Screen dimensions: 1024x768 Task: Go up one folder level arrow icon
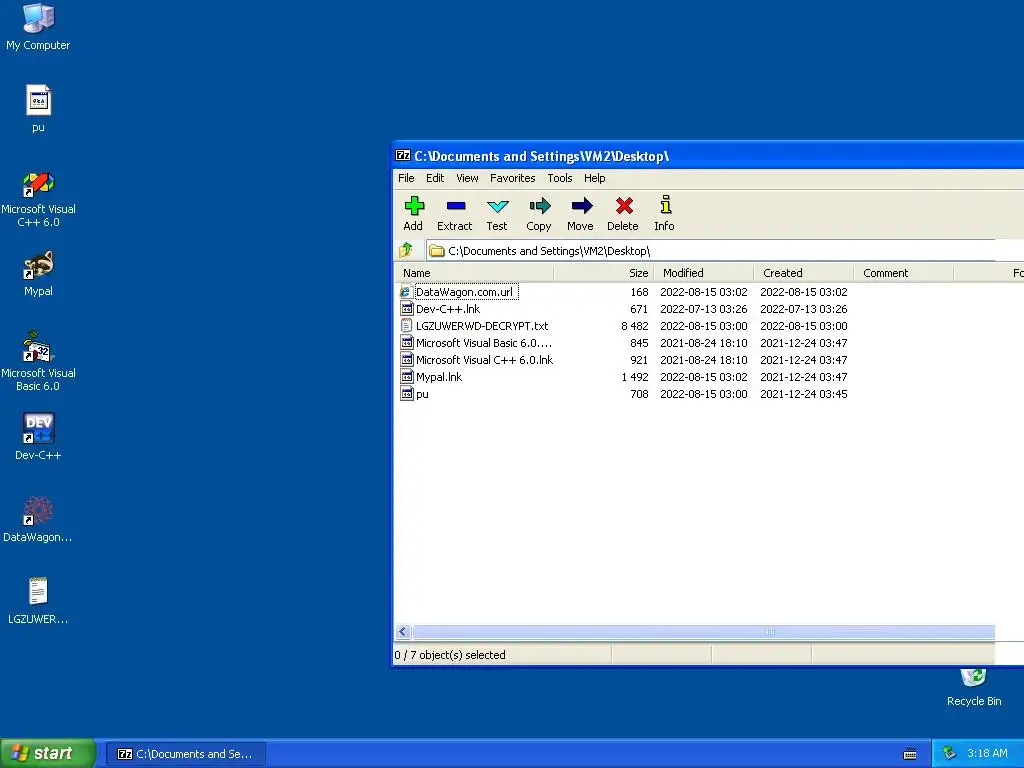406,250
